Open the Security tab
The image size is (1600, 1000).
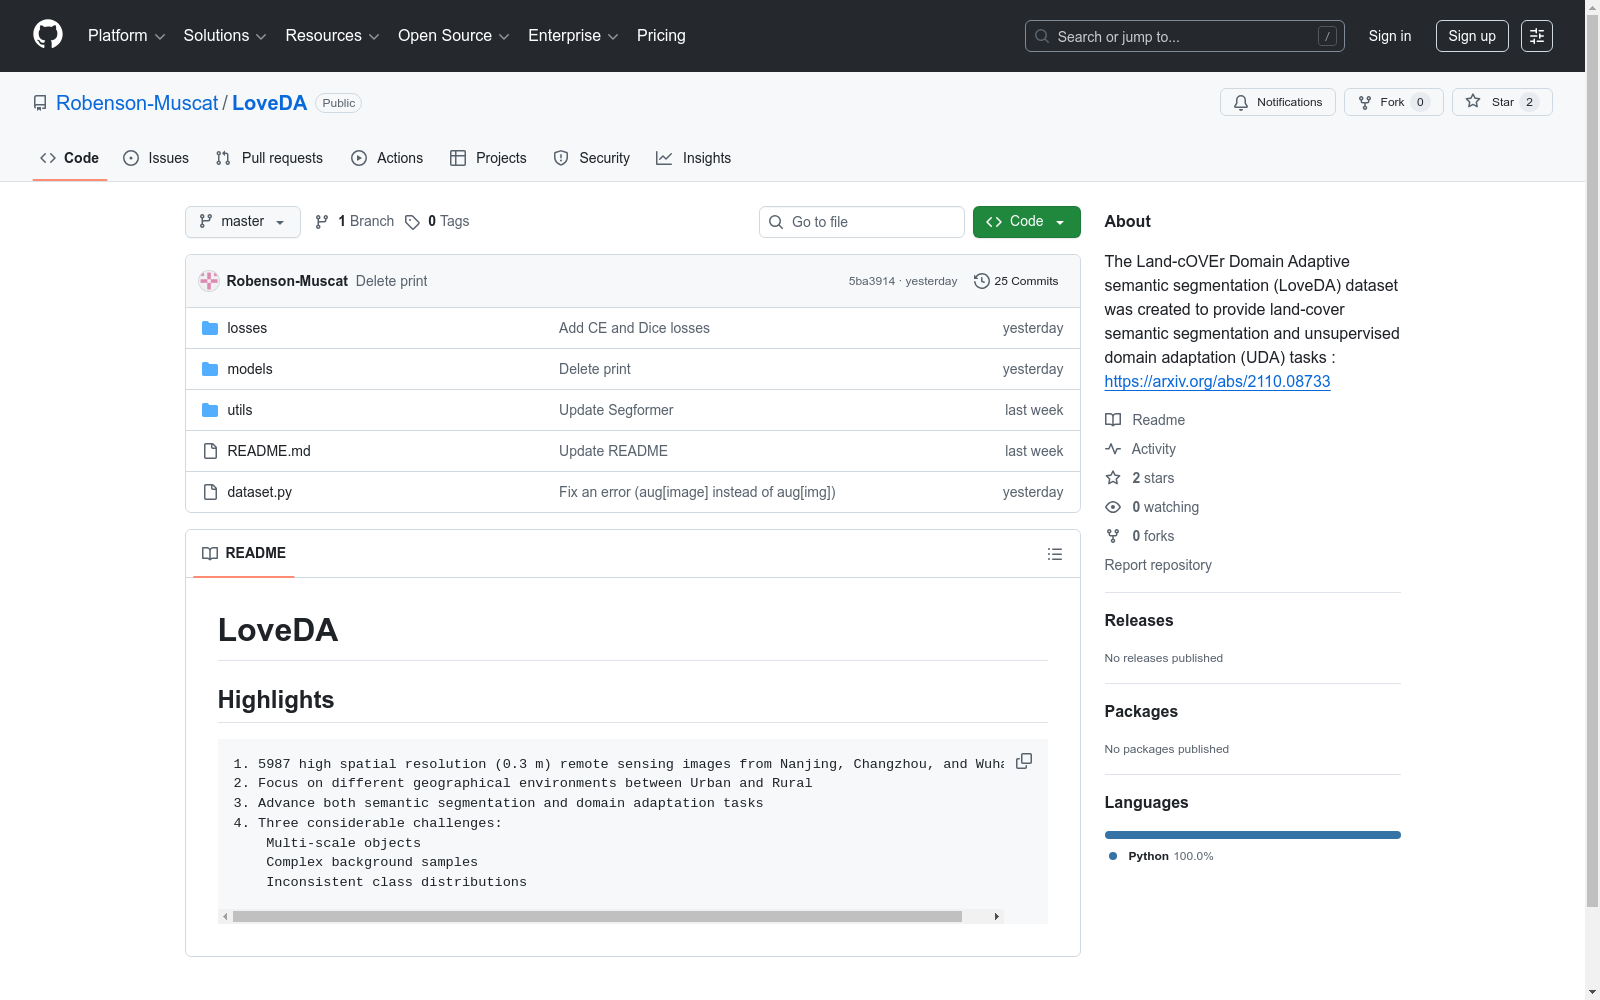(592, 158)
